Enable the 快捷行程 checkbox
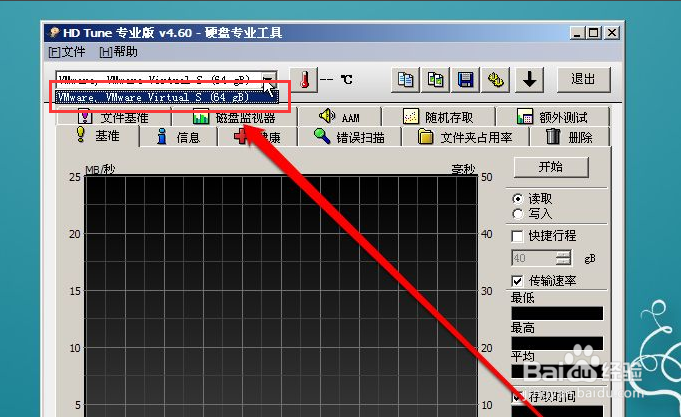Image resolution: width=681 pixels, height=417 pixels. 517,236
